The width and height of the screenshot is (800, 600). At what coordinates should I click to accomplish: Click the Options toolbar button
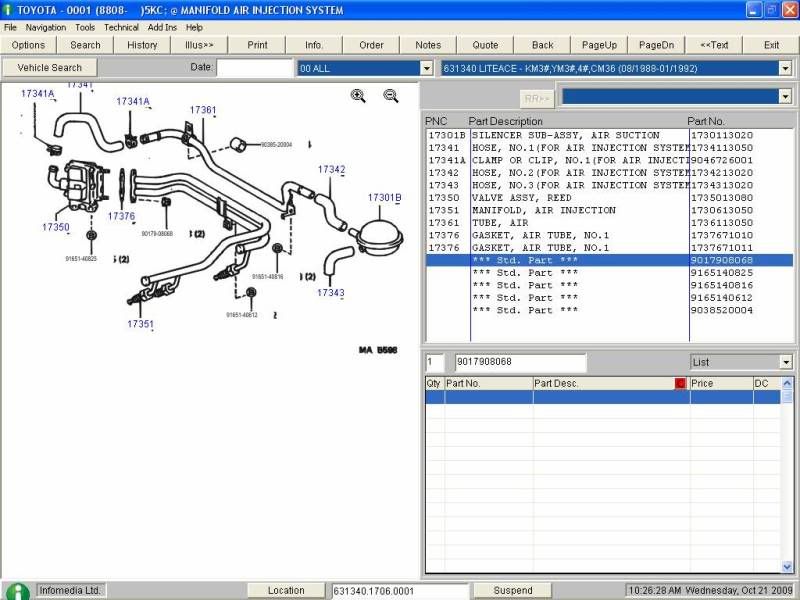29,45
